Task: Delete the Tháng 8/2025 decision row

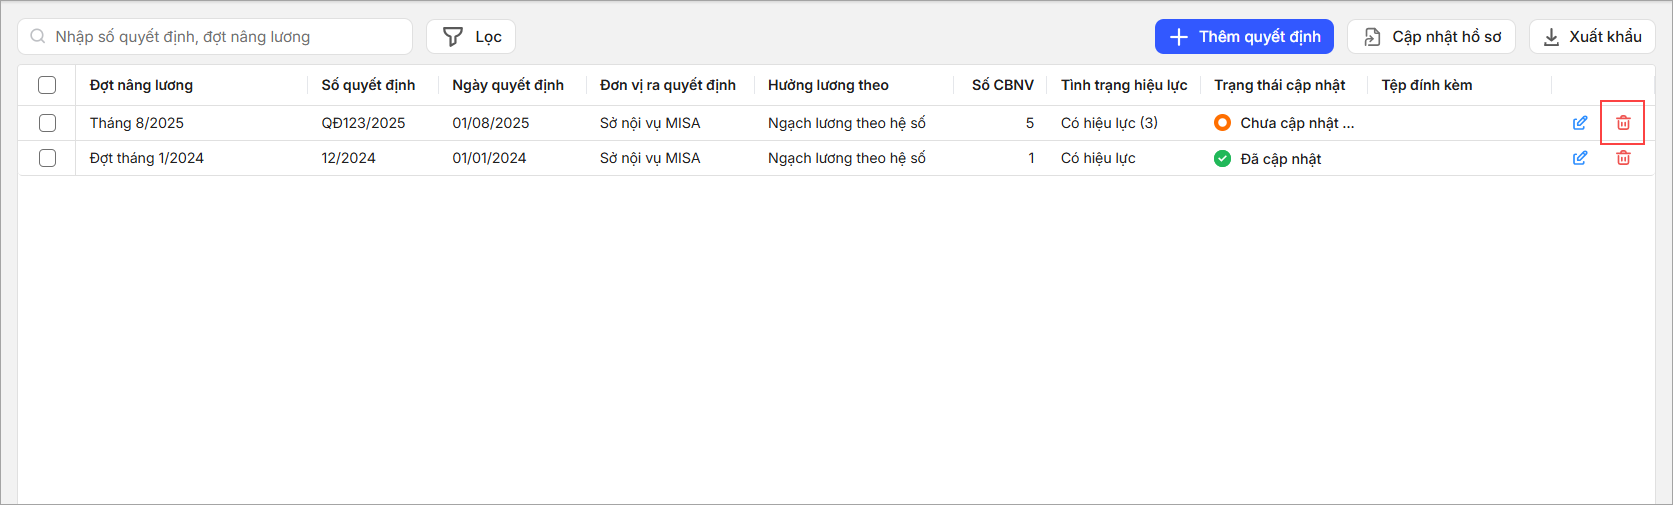Action: [1623, 123]
